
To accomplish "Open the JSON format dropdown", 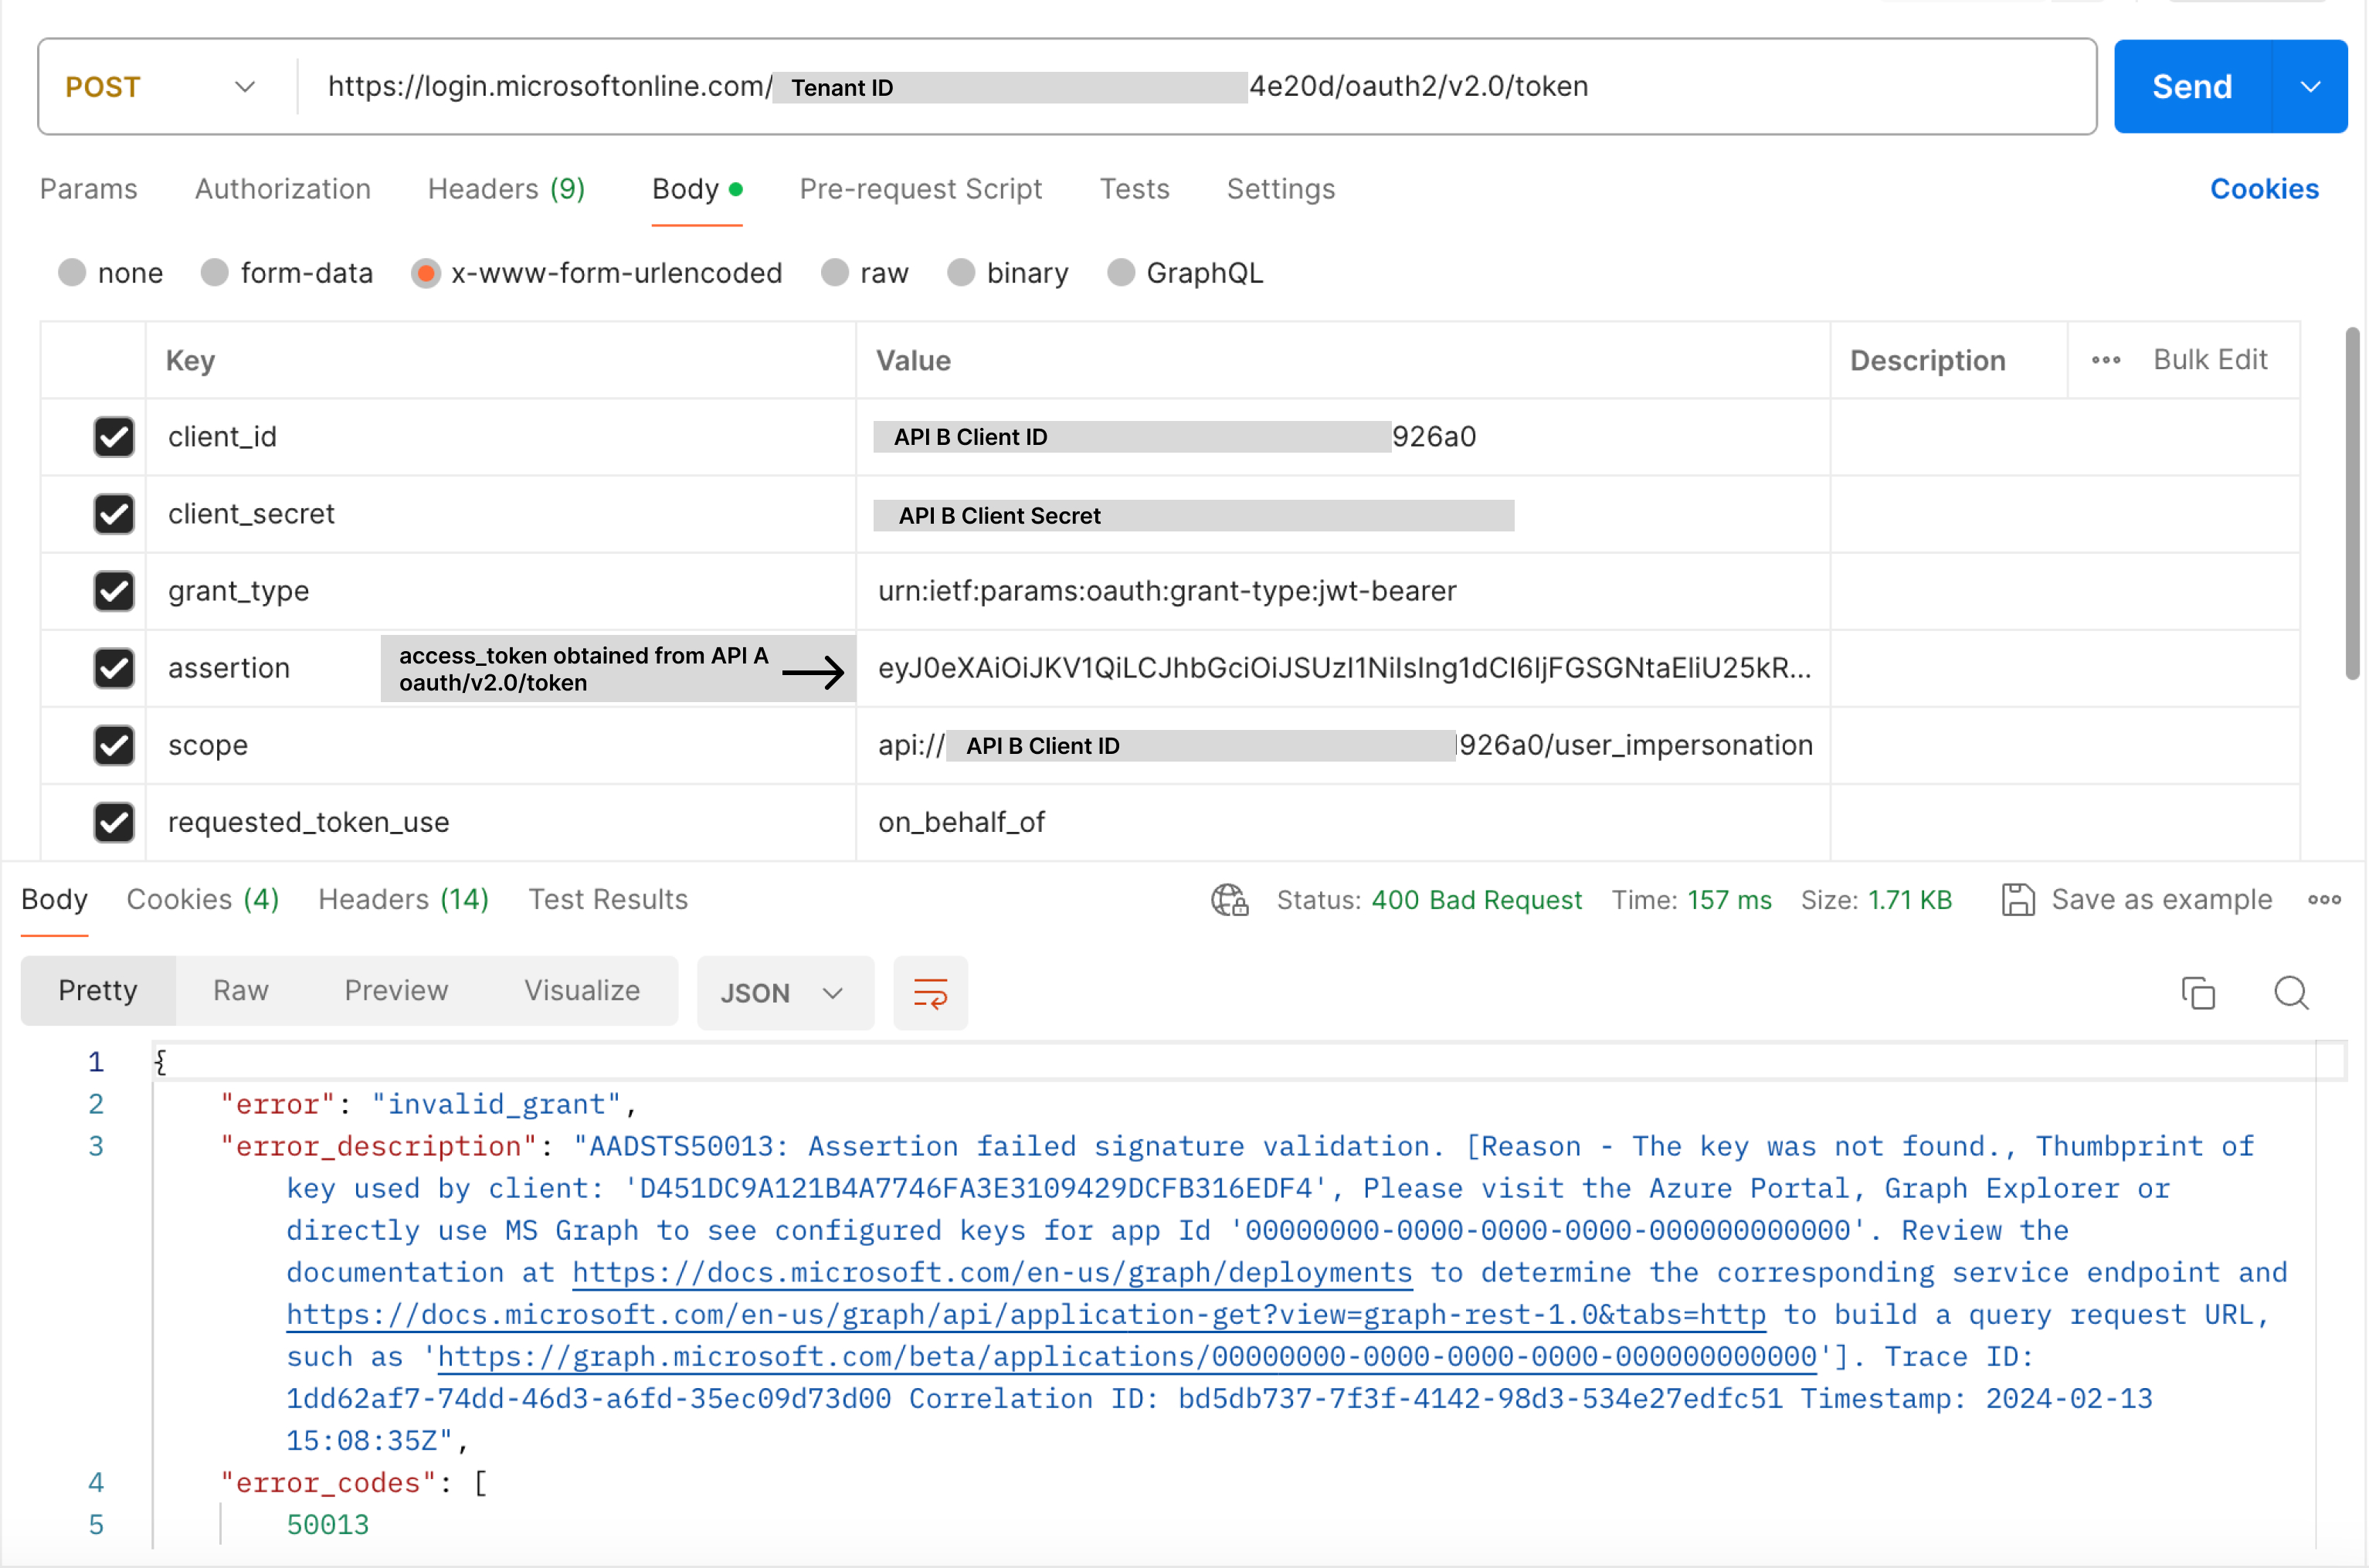I will pos(783,993).
